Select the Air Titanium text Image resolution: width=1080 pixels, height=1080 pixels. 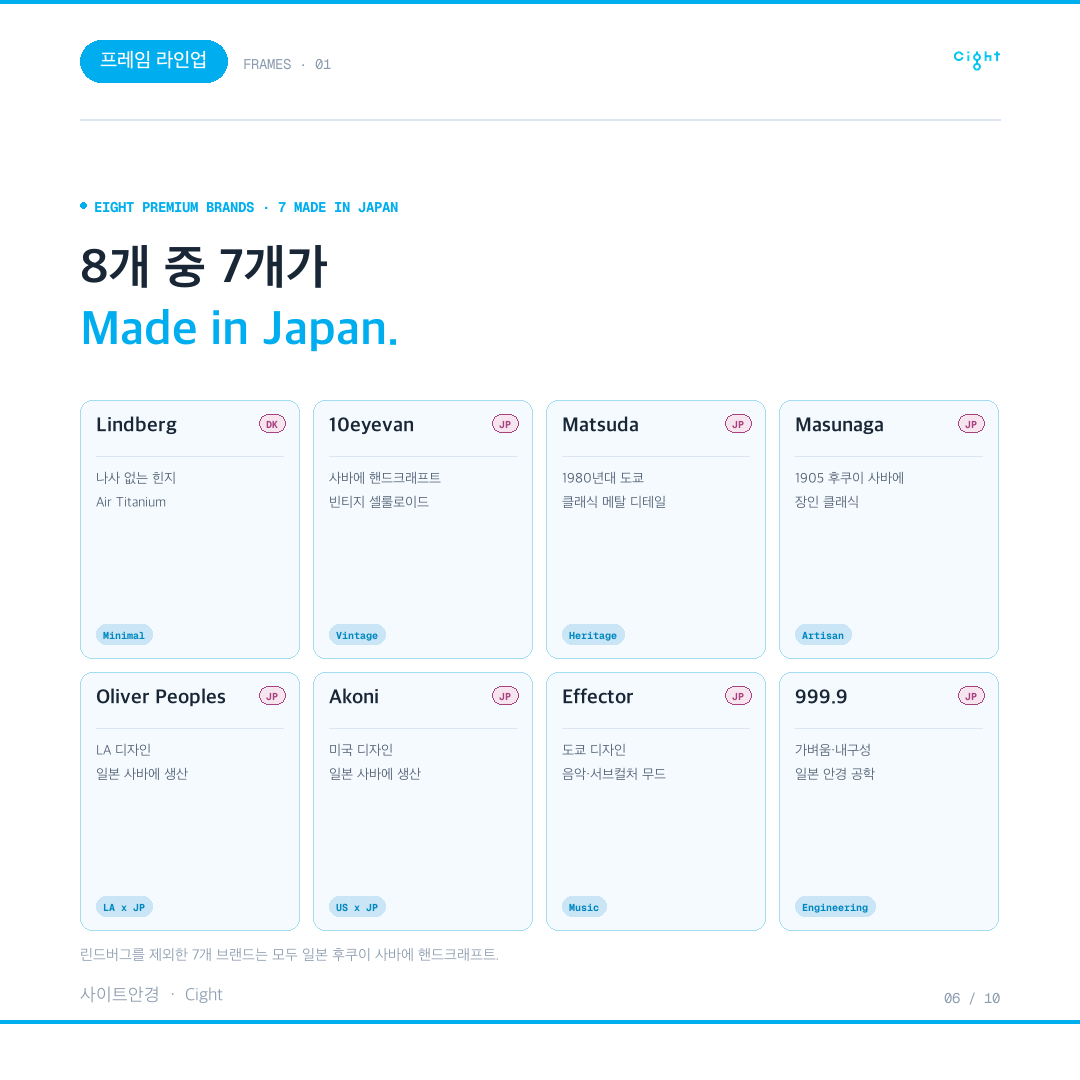[x=131, y=502]
